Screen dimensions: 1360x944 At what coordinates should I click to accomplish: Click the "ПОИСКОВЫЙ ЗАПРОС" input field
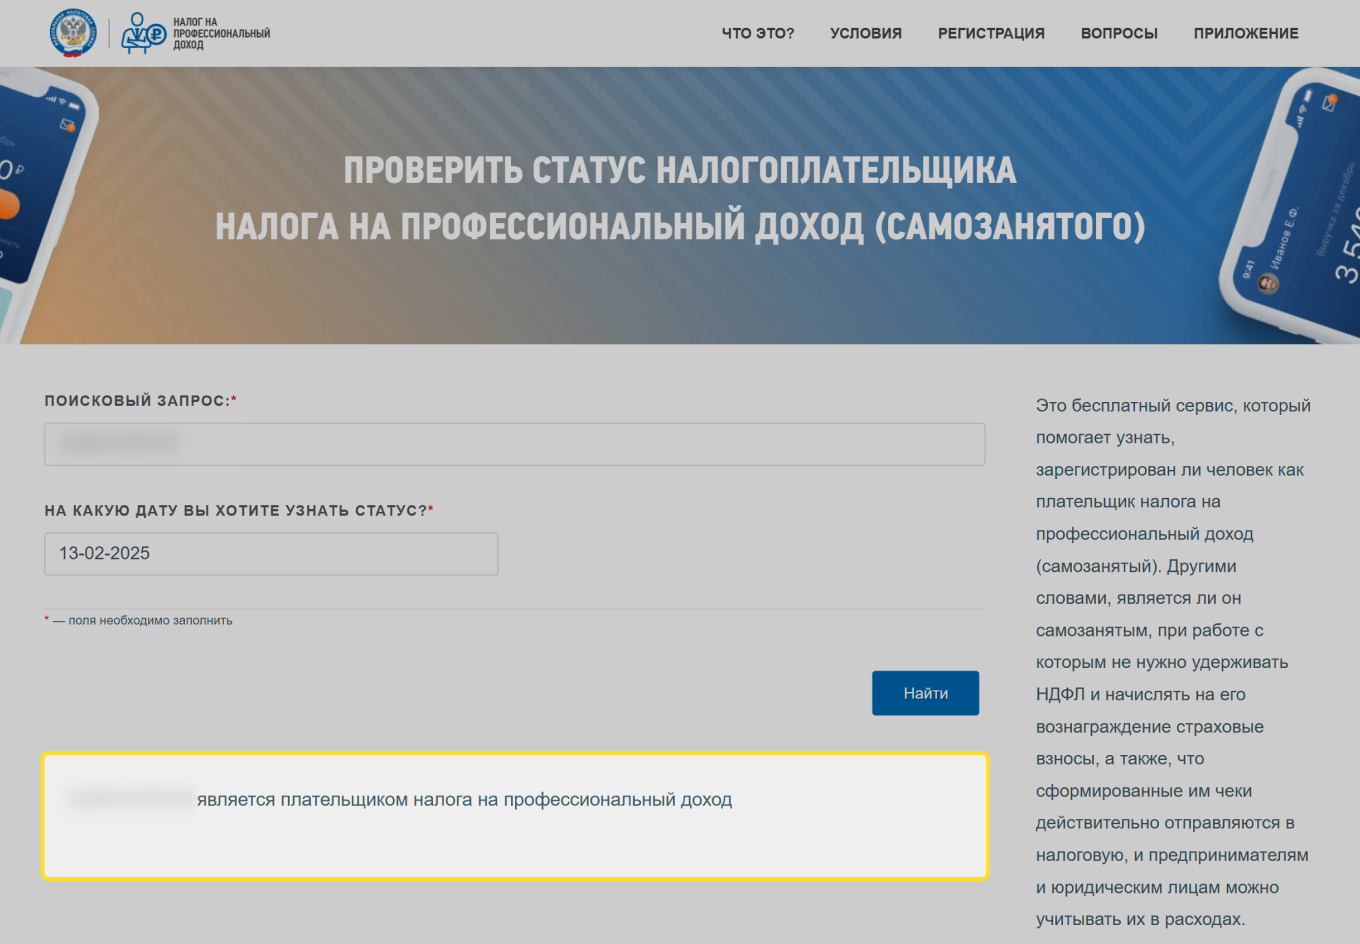click(x=514, y=444)
